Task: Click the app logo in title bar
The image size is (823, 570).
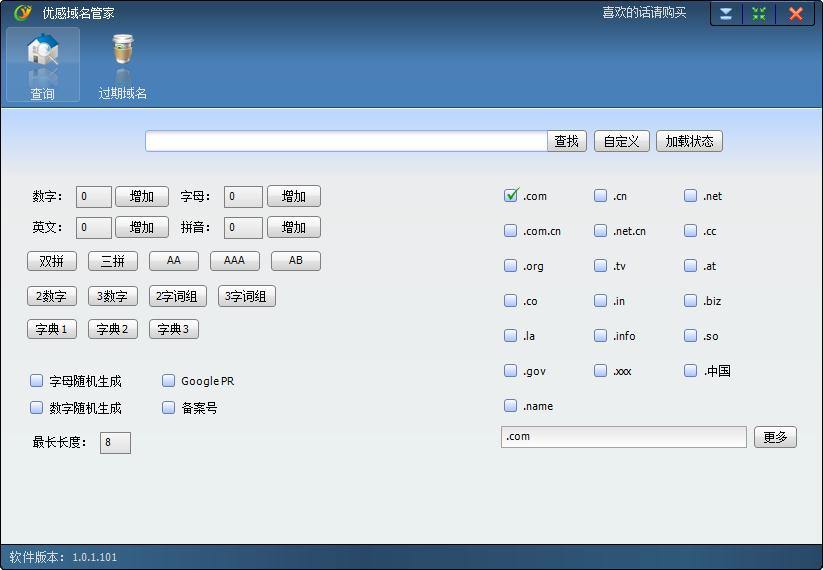Action: [x=22, y=13]
